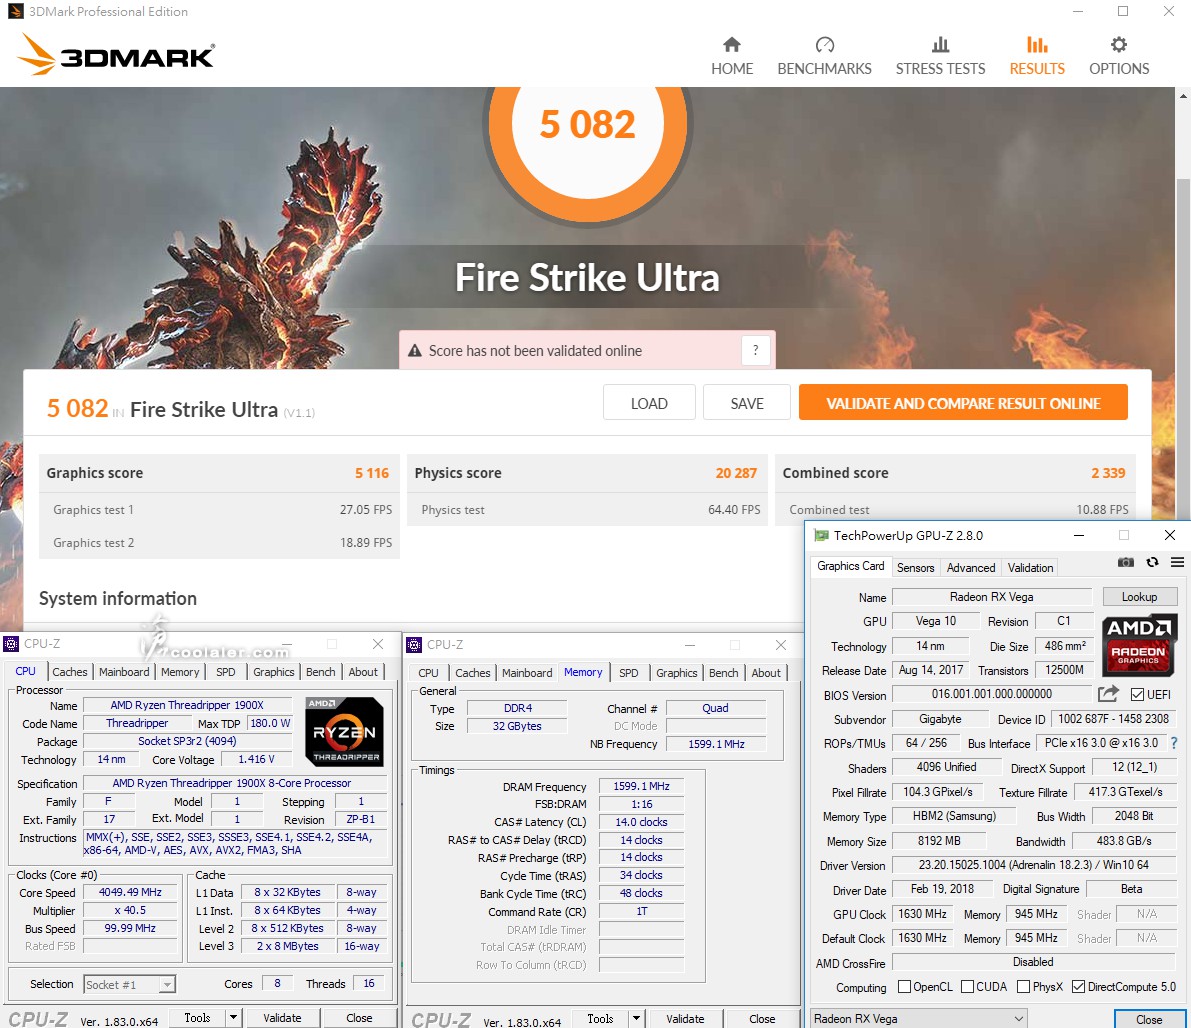1191x1028 pixels.
Task: Click the validation help question mark
Action: [x=755, y=350]
